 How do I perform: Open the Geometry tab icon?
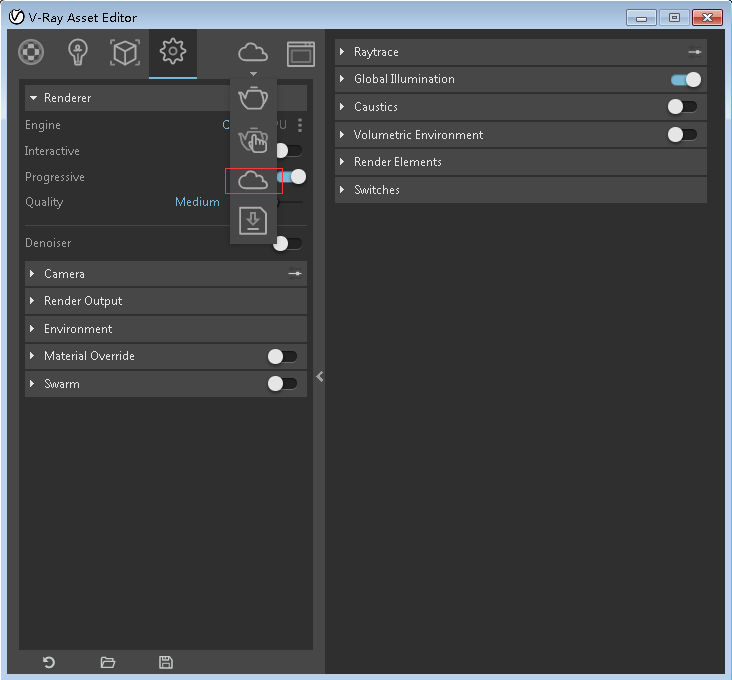coord(125,52)
